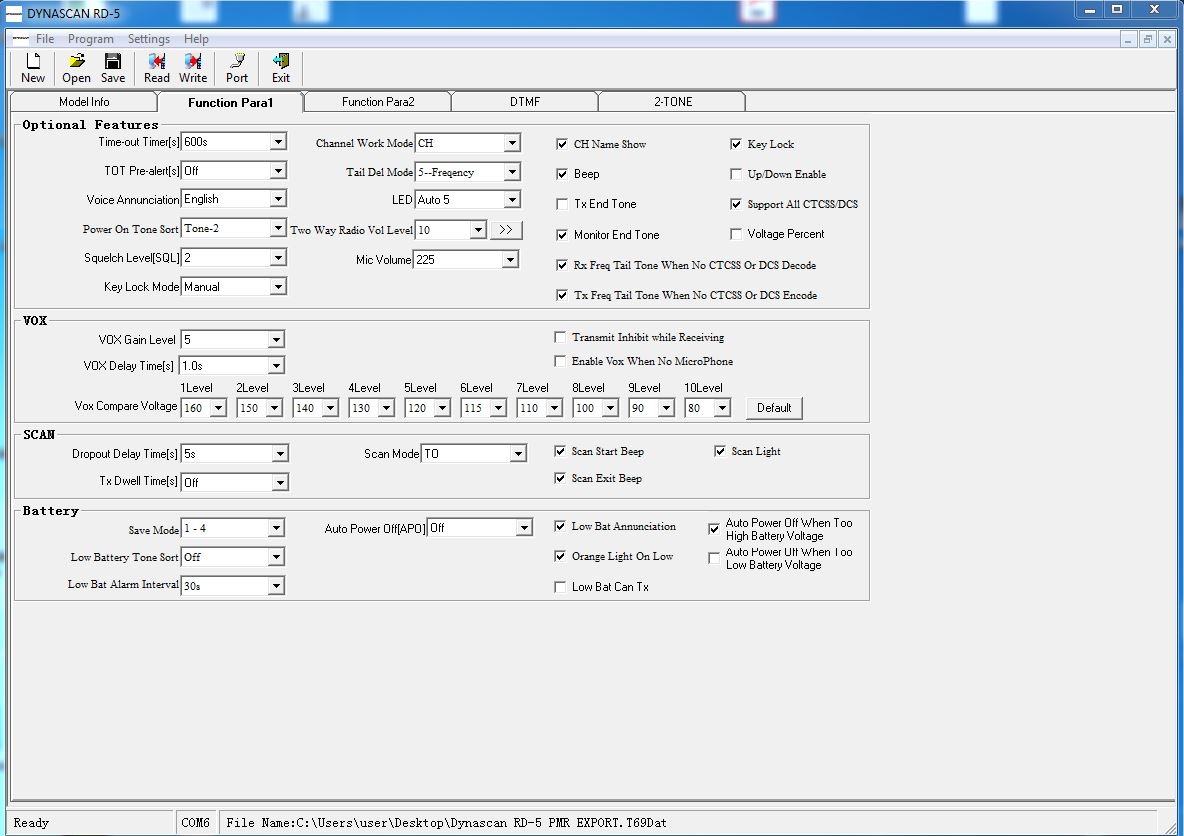Click the Default button for Vox voltages
The height and width of the screenshot is (836, 1184).
coord(774,408)
